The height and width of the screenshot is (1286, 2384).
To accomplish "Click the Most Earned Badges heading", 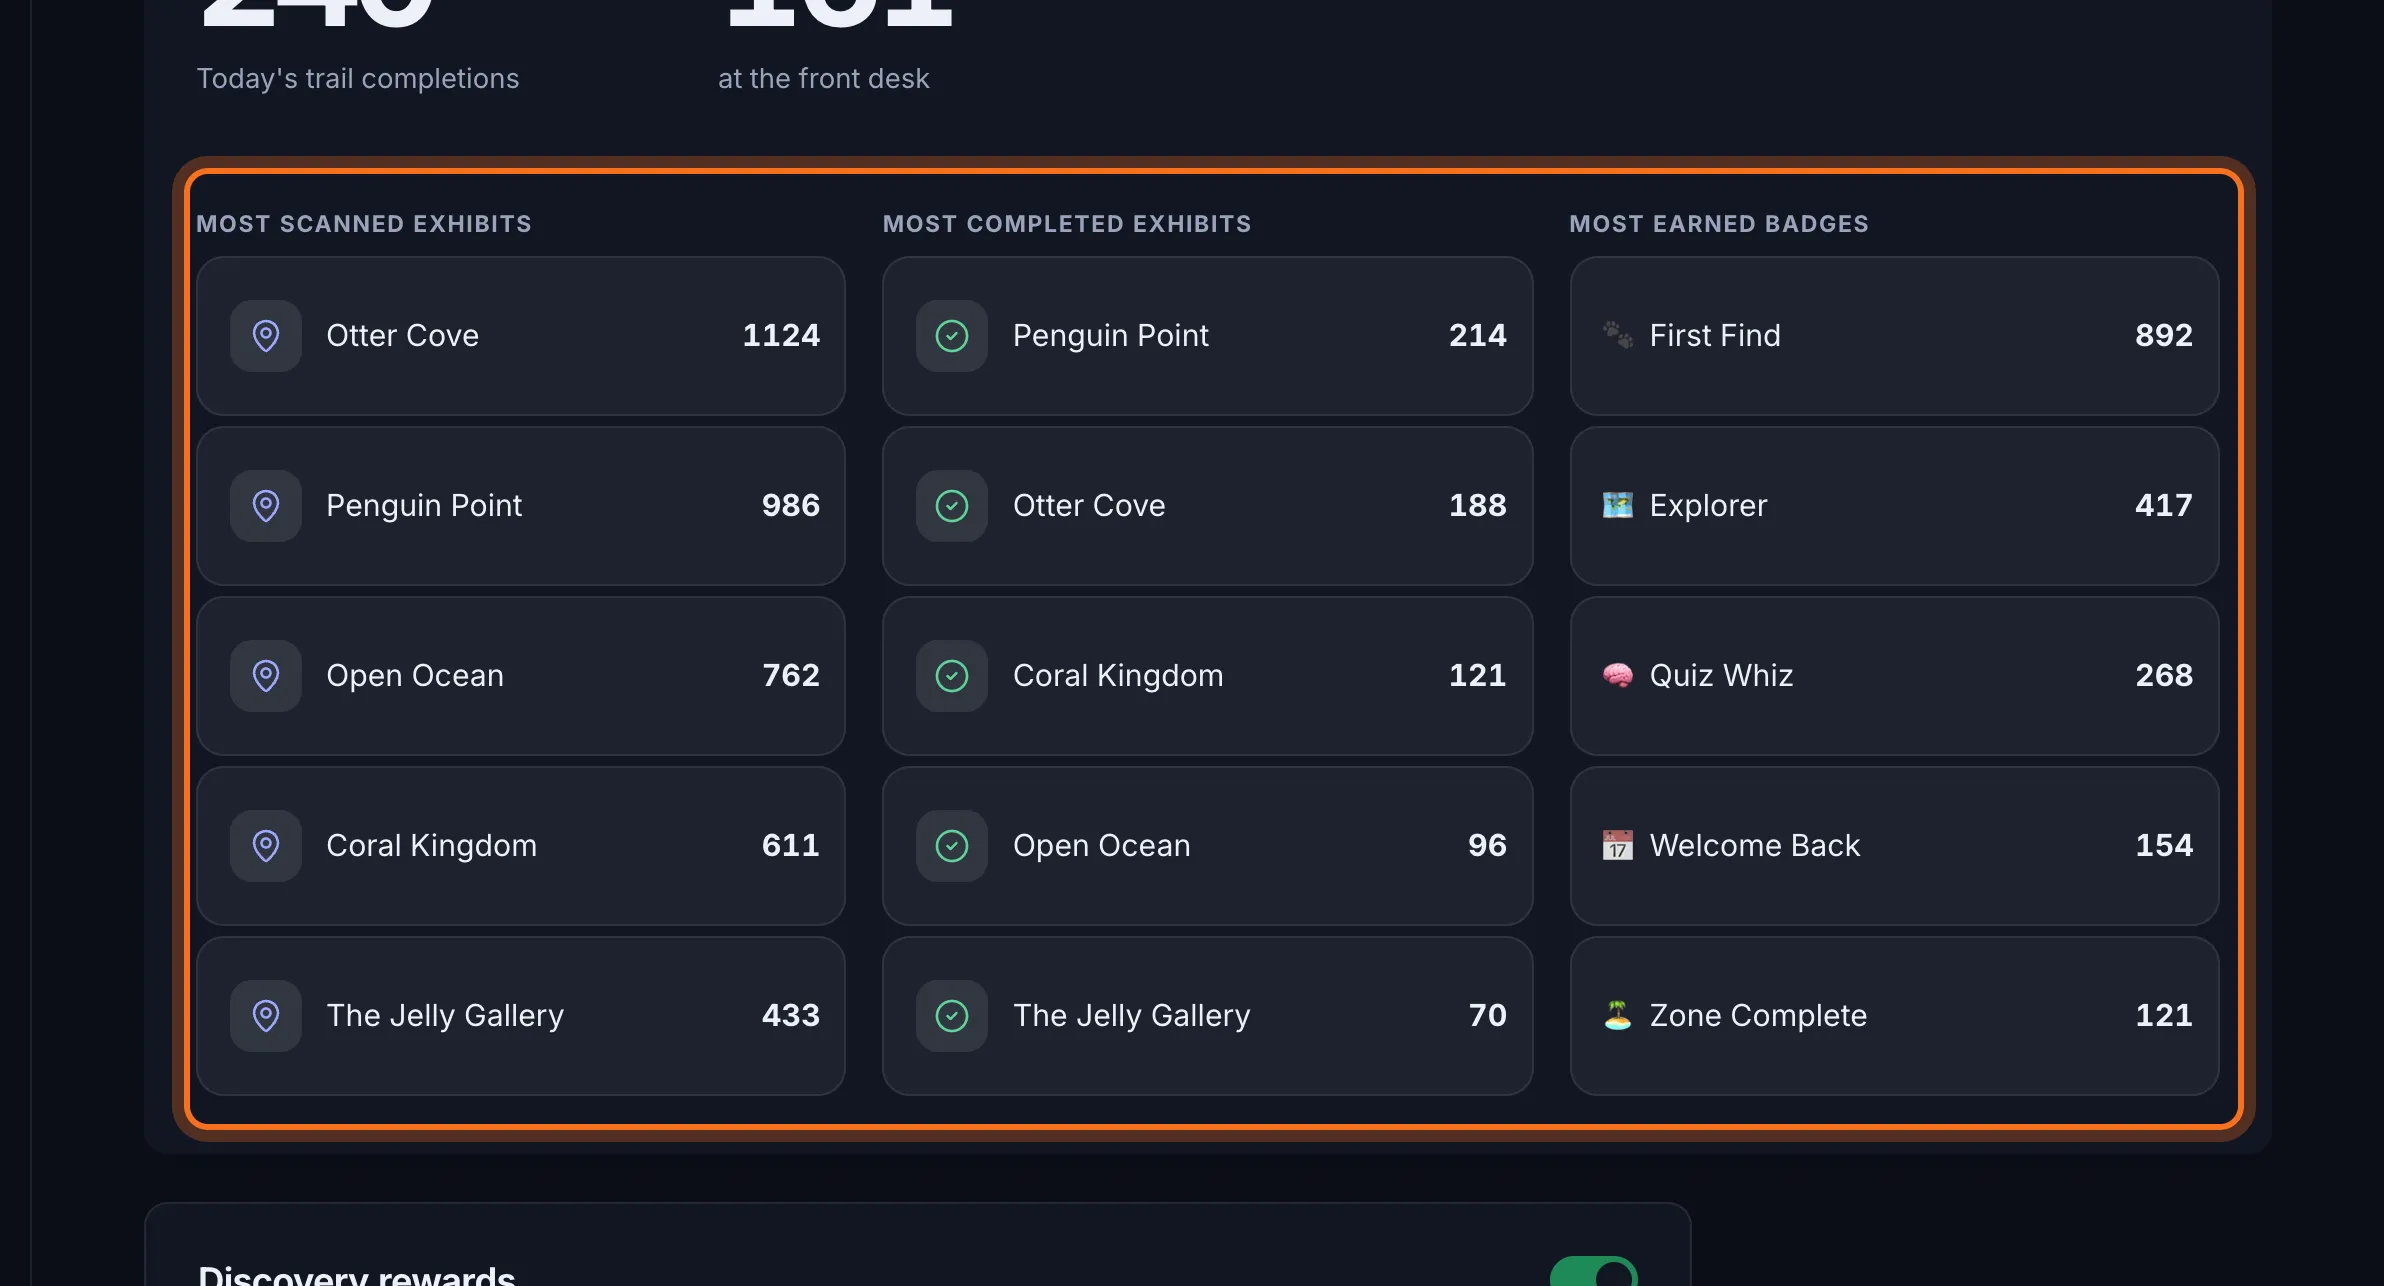I will (1719, 224).
